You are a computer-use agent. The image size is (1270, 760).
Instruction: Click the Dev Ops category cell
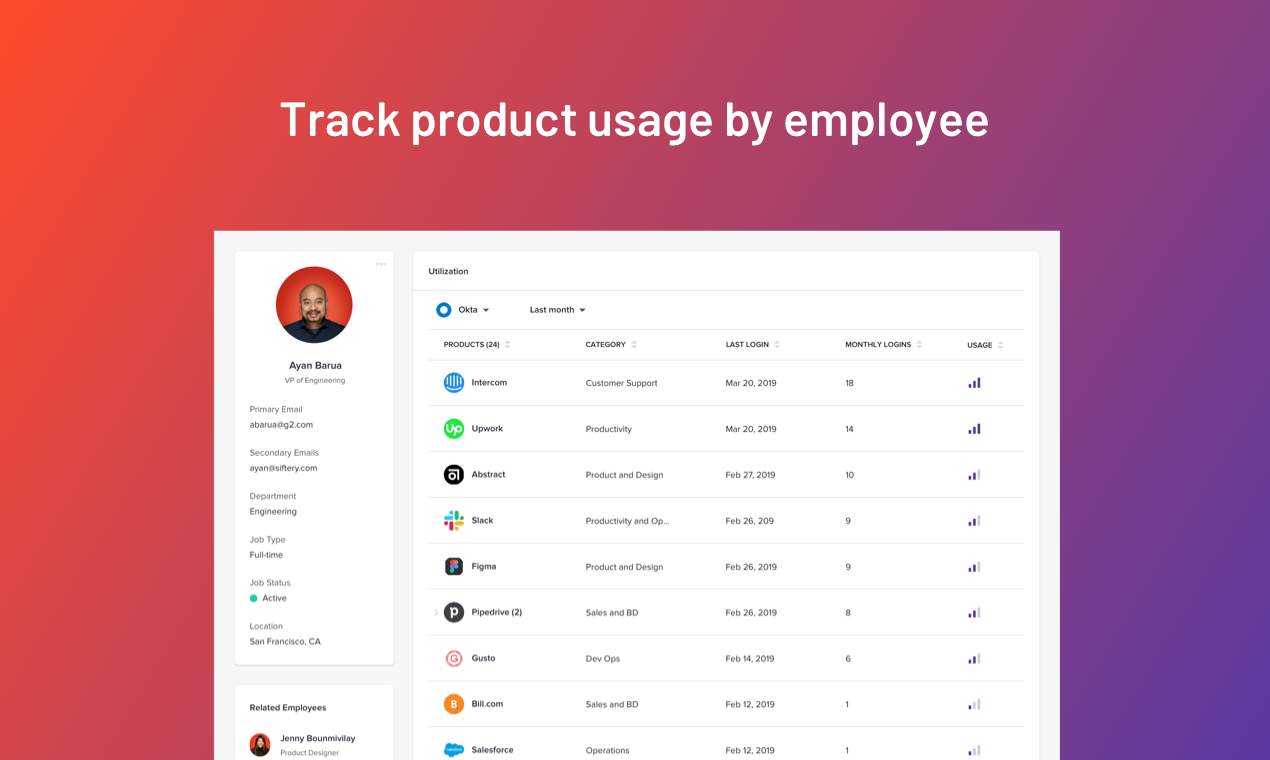602,659
